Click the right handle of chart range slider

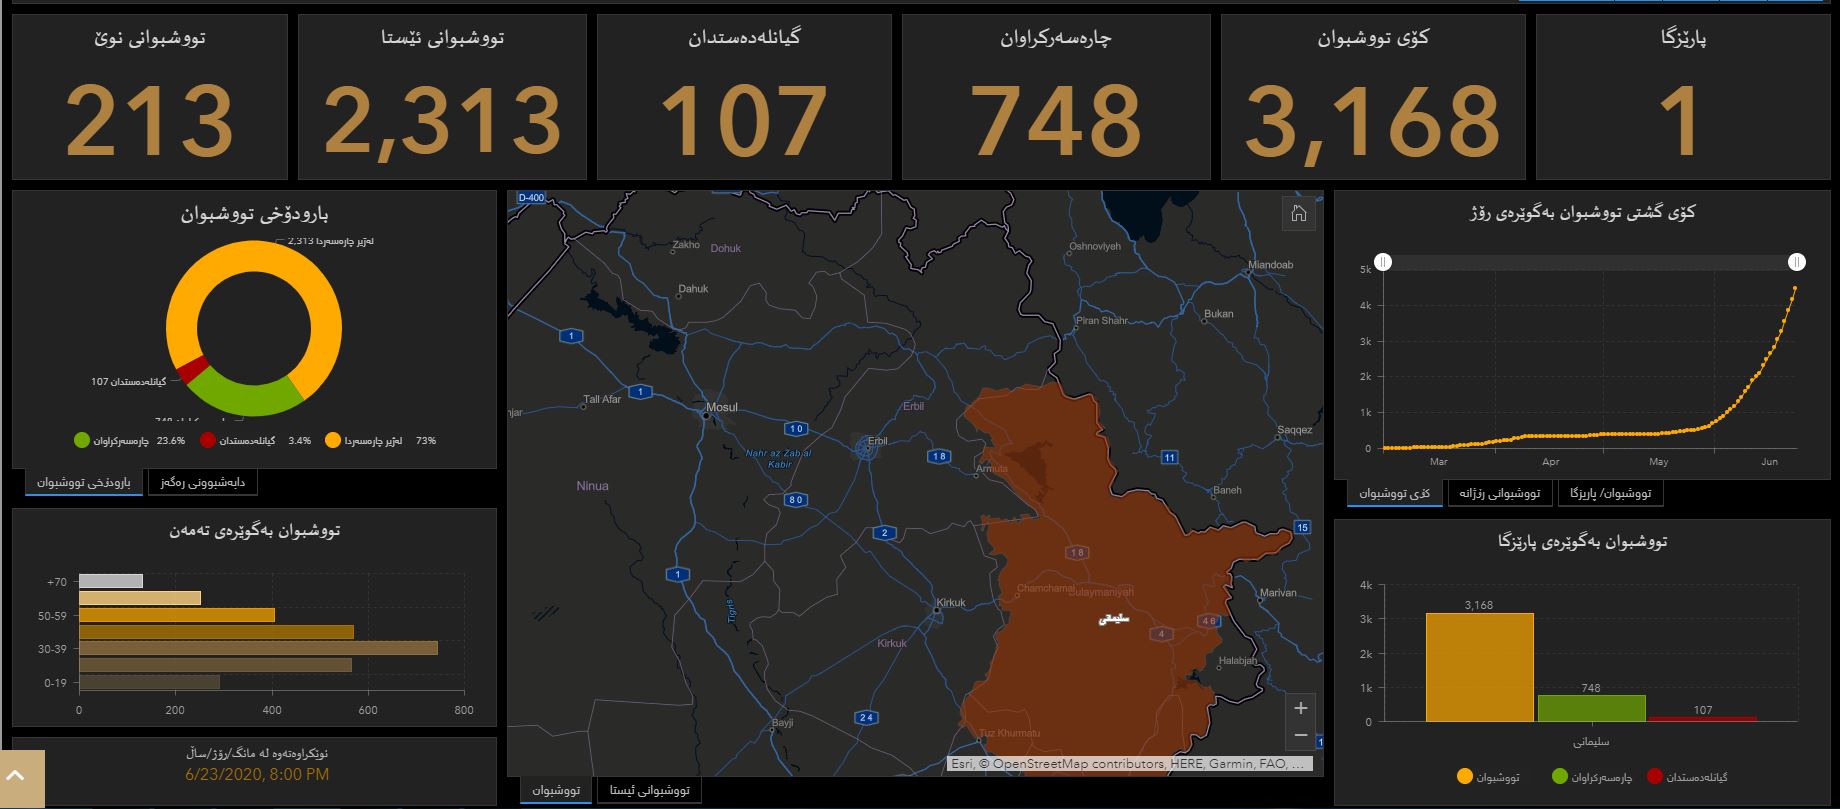(x=1797, y=262)
